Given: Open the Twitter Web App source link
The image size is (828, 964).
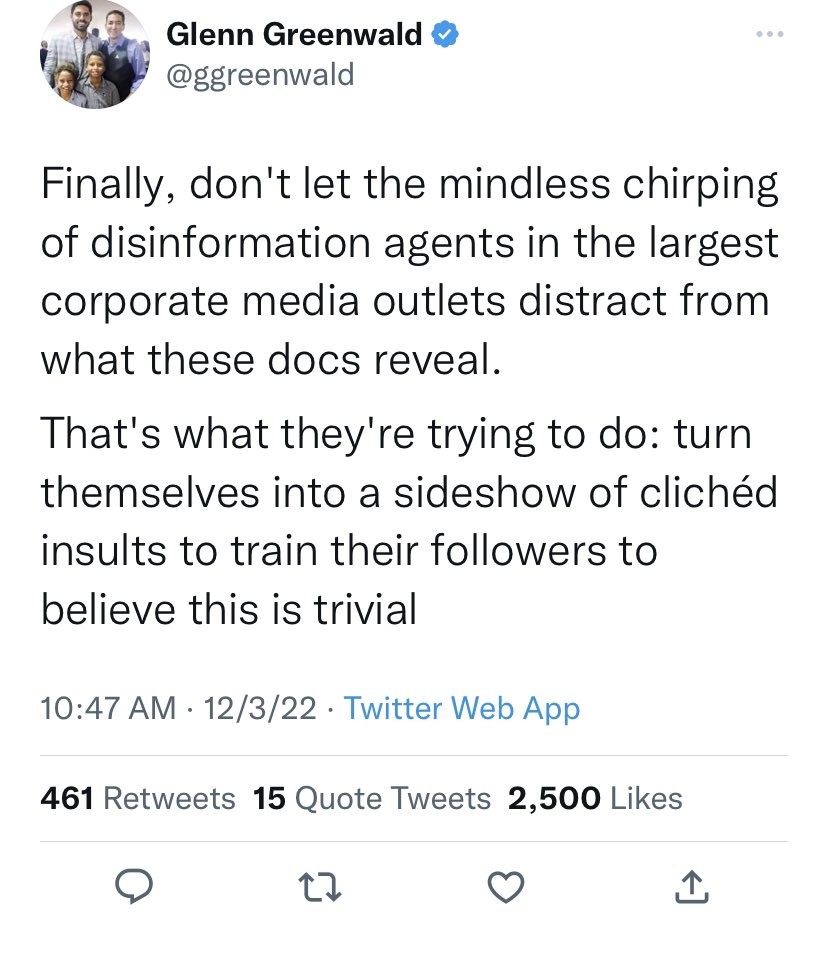Looking at the screenshot, I should (461, 709).
